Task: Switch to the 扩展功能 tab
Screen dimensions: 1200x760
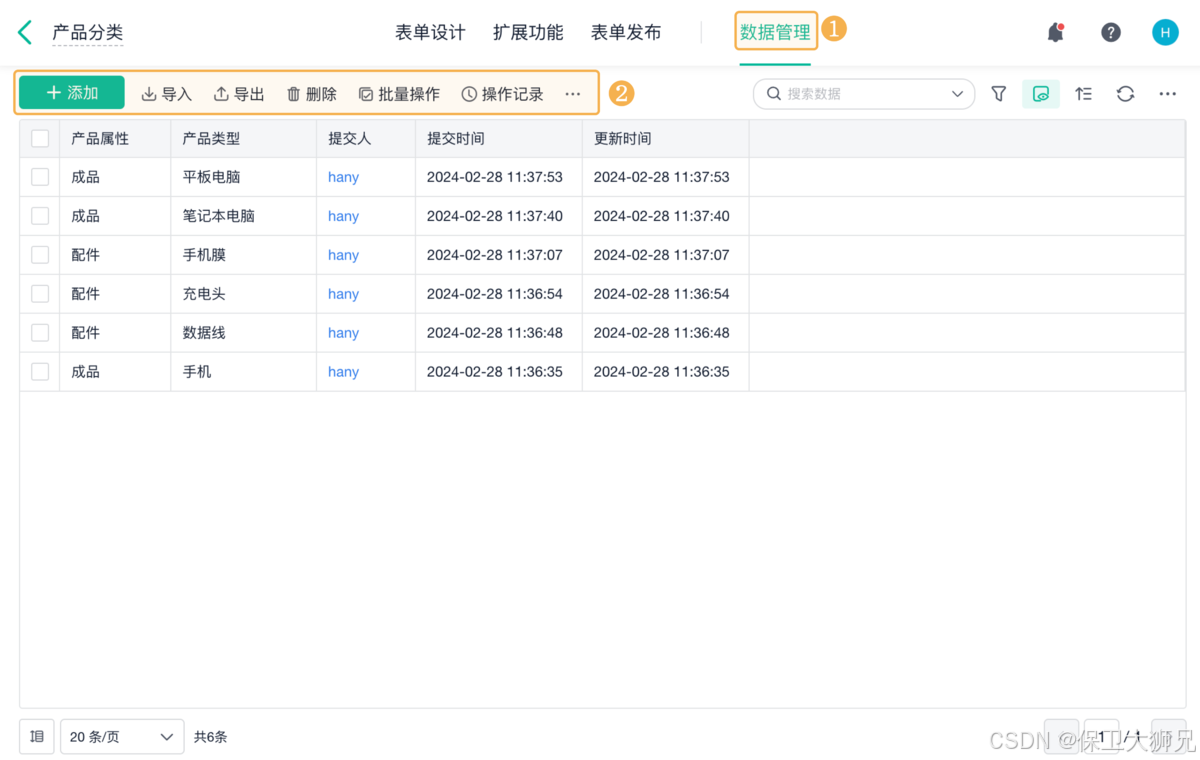Action: click(528, 32)
